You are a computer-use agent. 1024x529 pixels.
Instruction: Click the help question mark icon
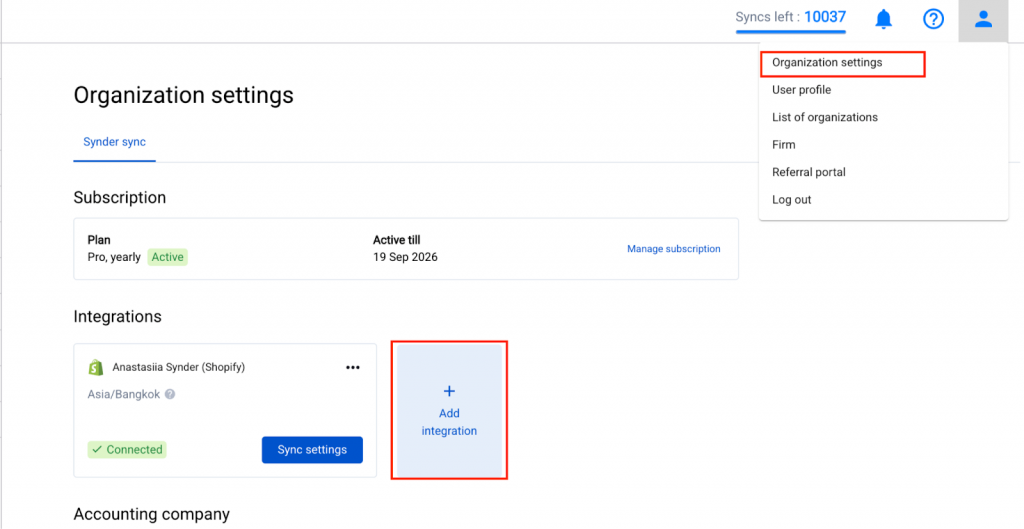(x=933, y=19)
